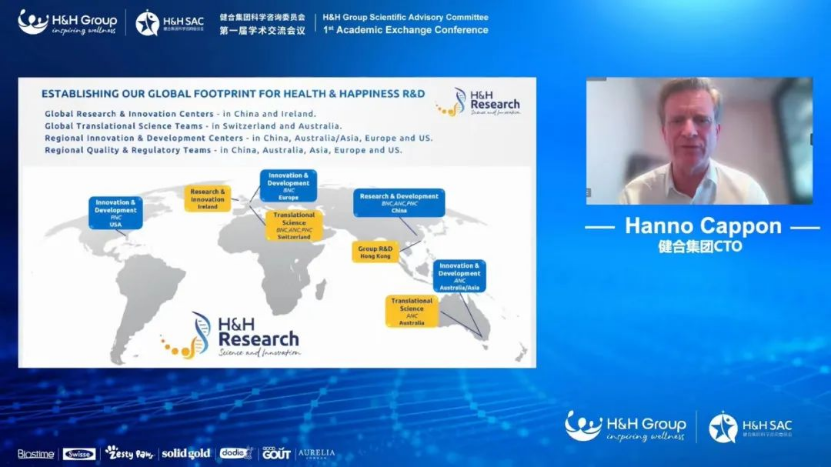The height and width of the screenshot is (468, 831).
Task: Select the Translational Science Australia box
Action: 411,311
